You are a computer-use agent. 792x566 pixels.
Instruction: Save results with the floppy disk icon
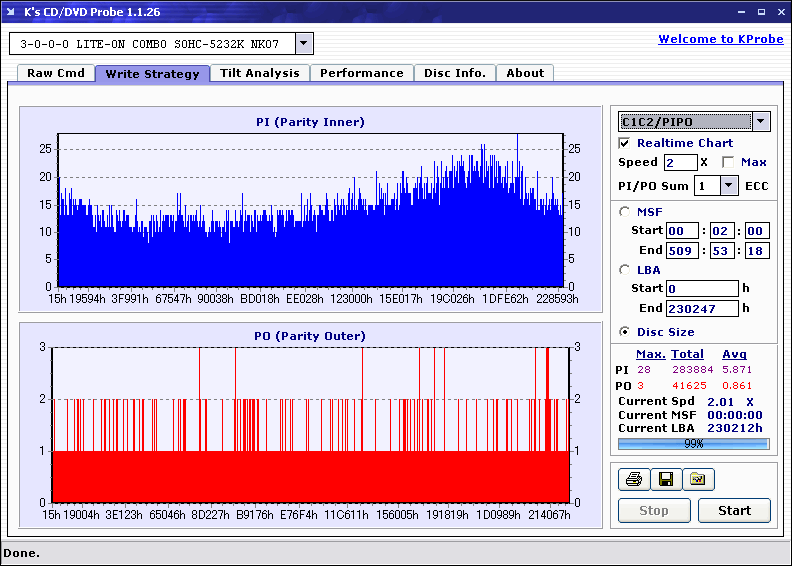(665, 480)
